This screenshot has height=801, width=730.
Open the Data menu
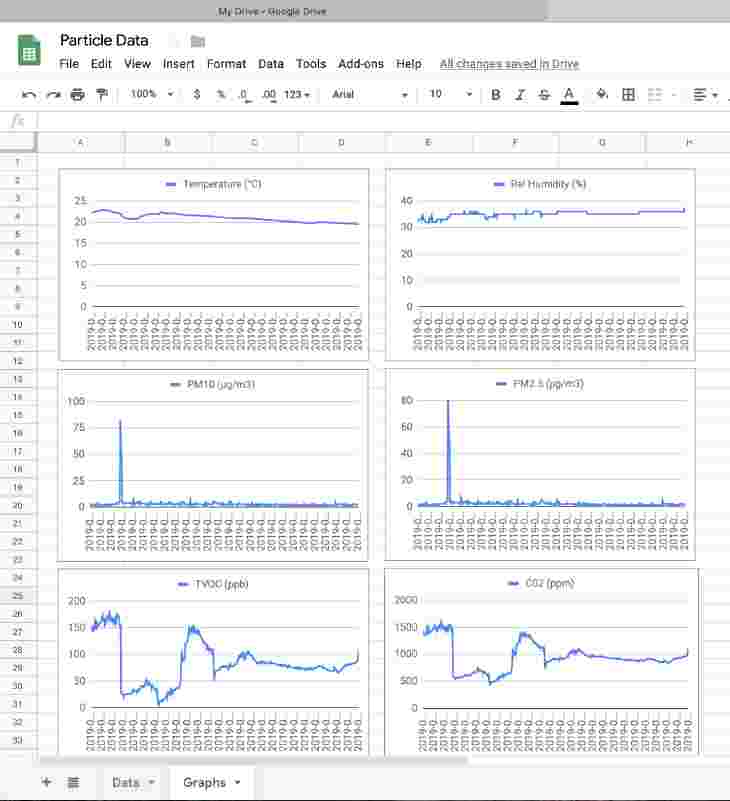[271, 64]
